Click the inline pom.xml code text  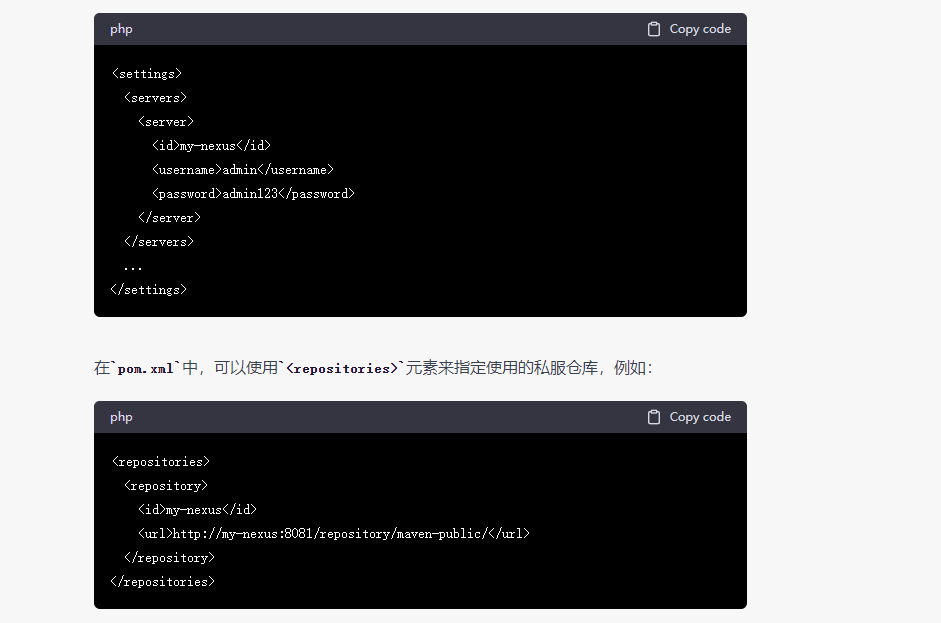tap(145, 369)
